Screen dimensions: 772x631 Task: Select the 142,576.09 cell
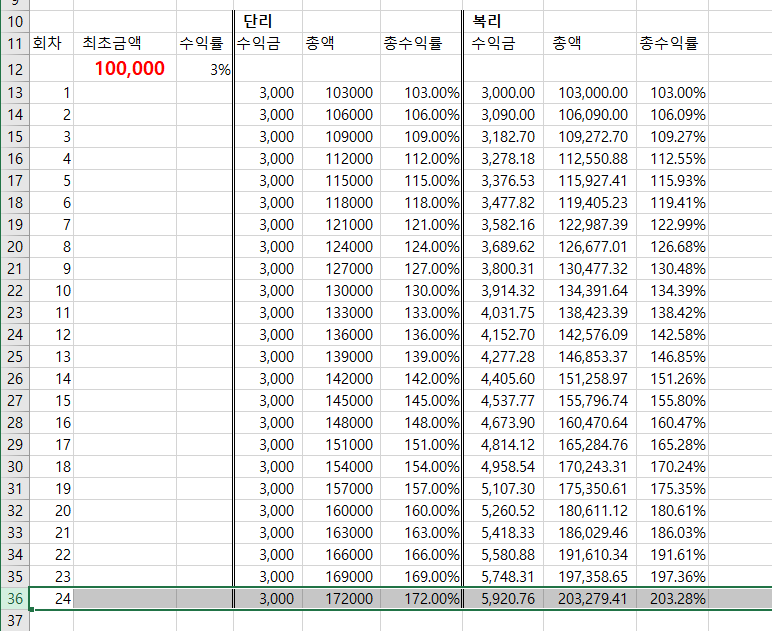(590, 335)
